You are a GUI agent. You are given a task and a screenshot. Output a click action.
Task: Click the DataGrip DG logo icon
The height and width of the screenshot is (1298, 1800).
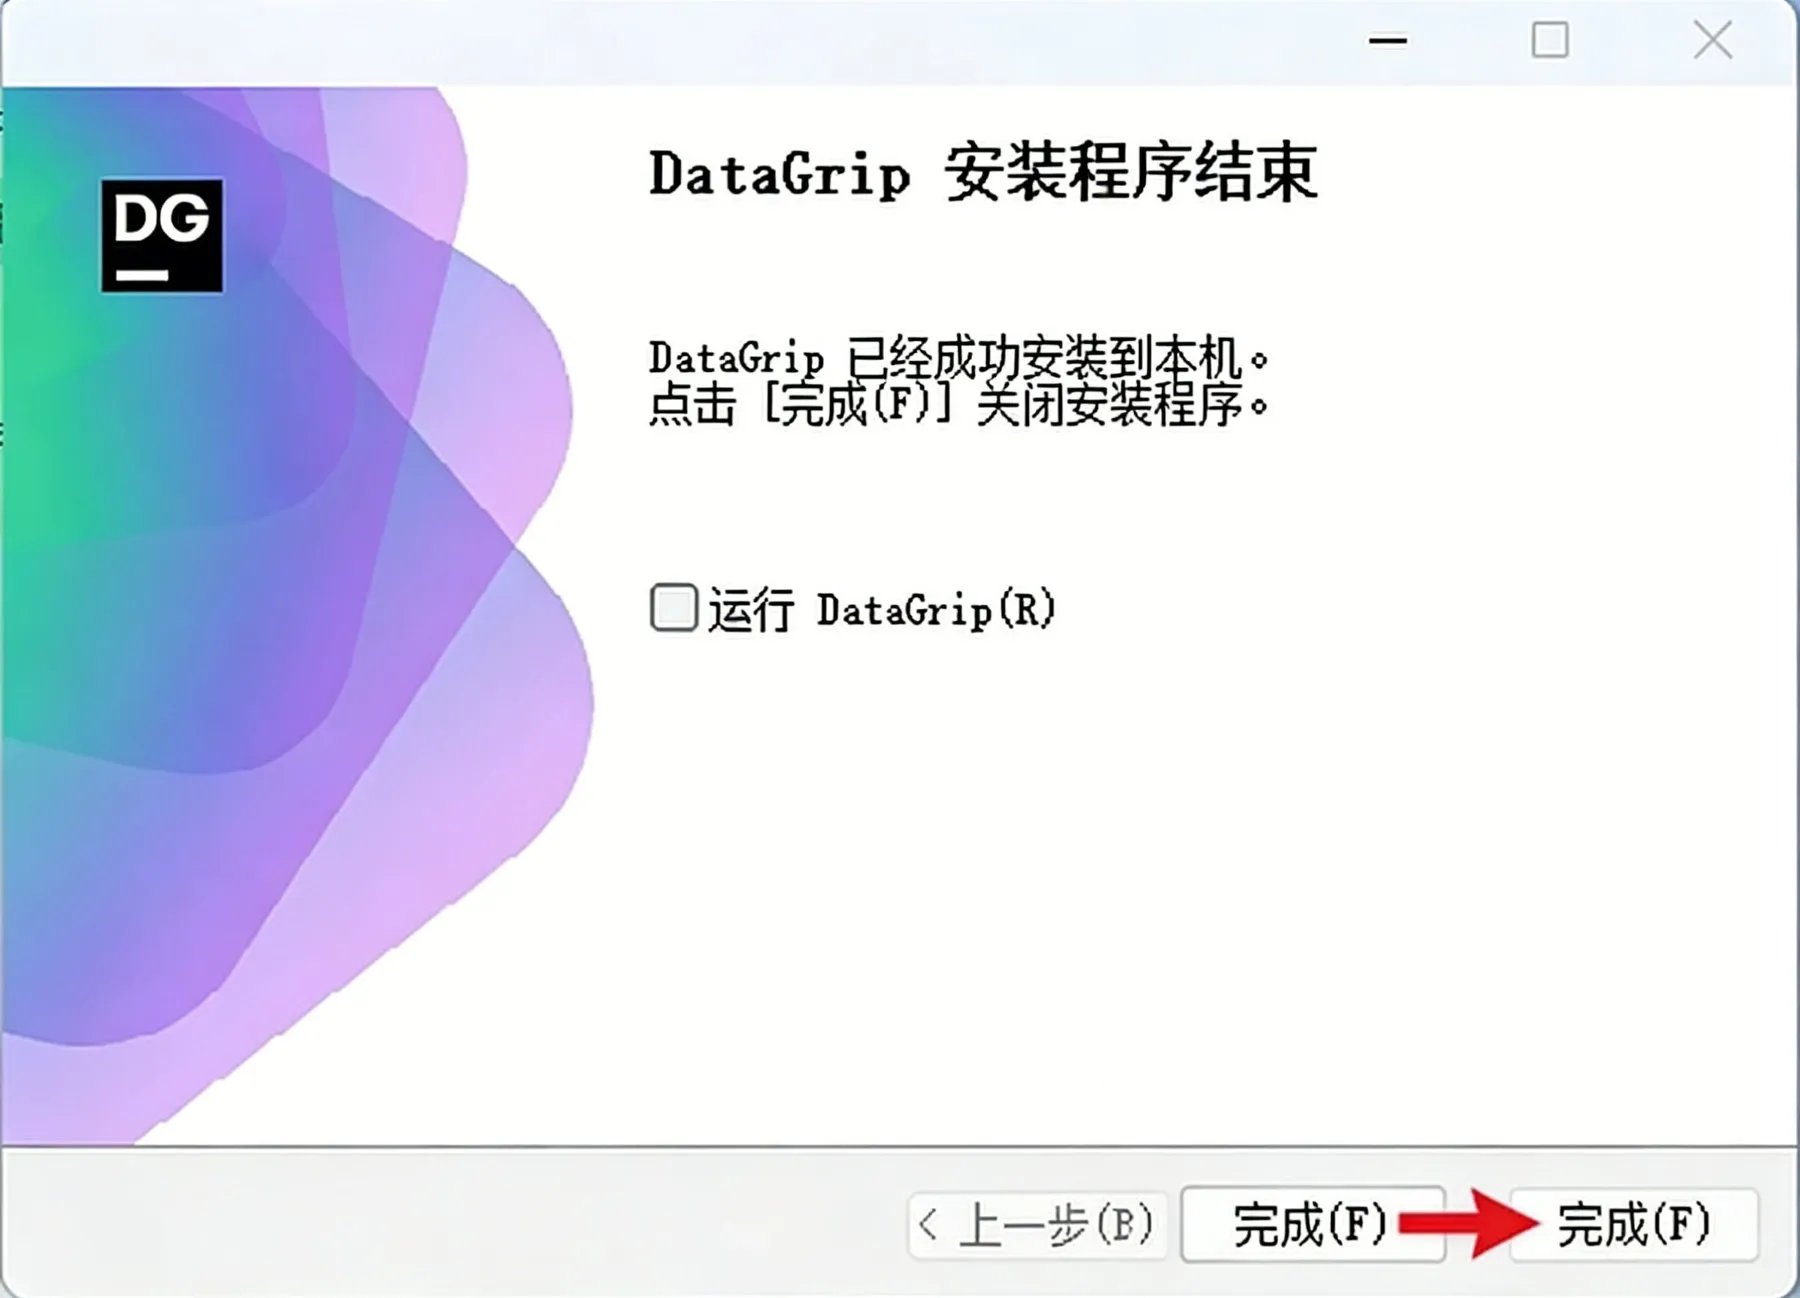click(162, 236)
